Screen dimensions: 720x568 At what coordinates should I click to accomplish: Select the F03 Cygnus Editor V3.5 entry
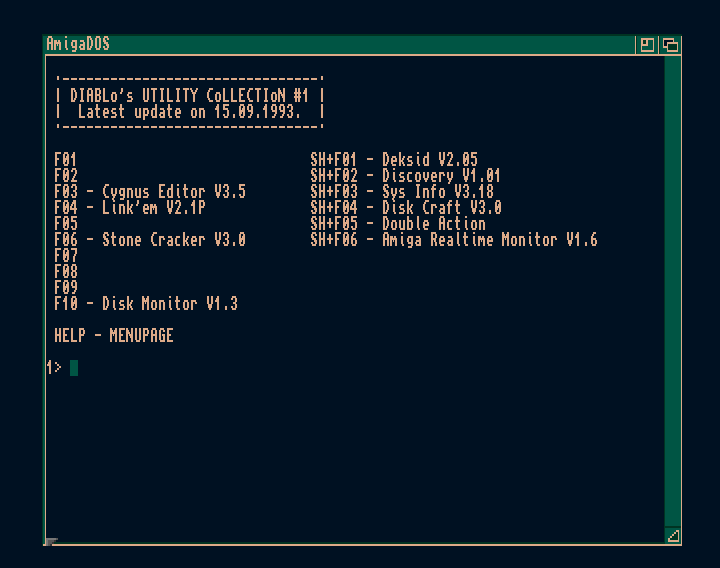click(x=150, y=191)
